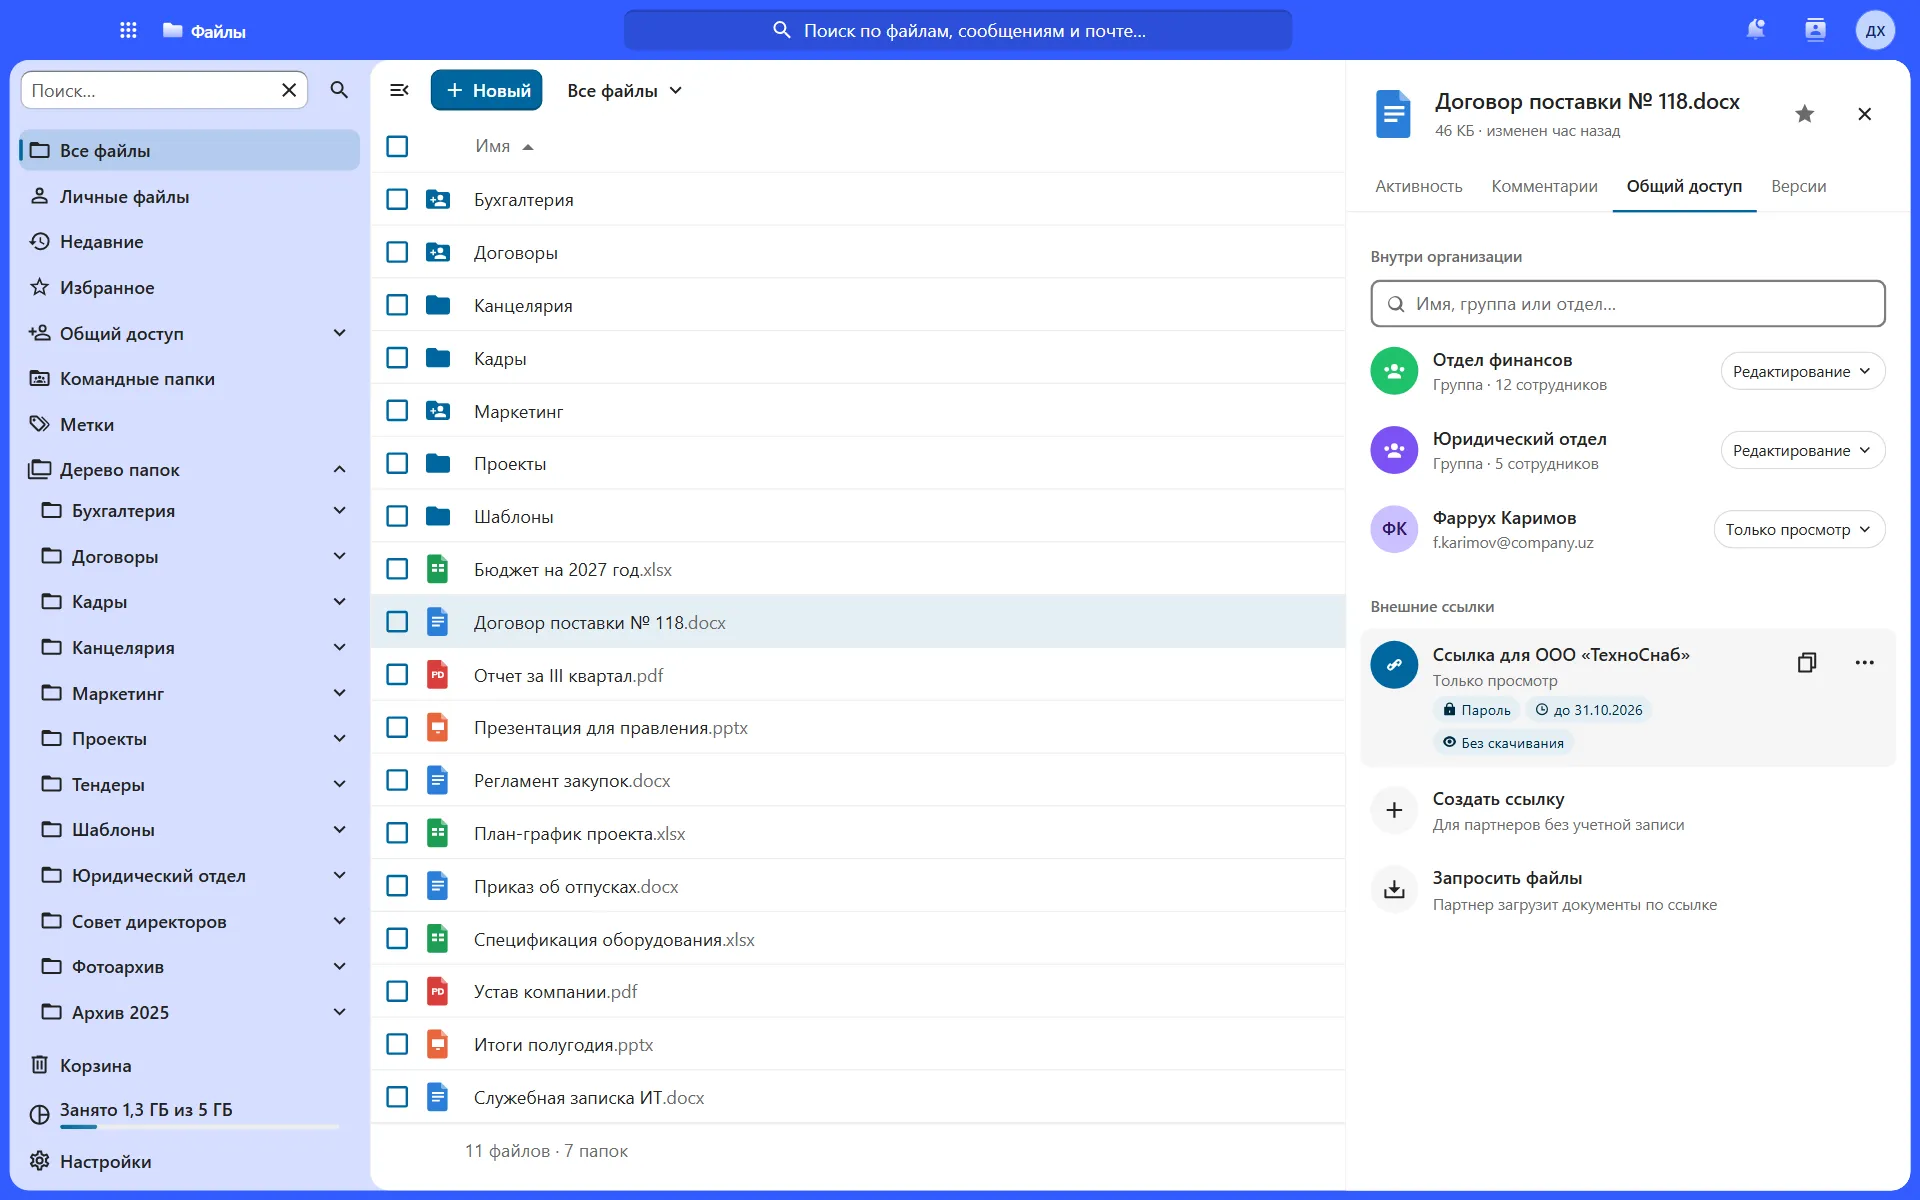Switch to the Комментарии tab
The width and height of the screenshot is (1920, 1200).
click(1544, 186)
